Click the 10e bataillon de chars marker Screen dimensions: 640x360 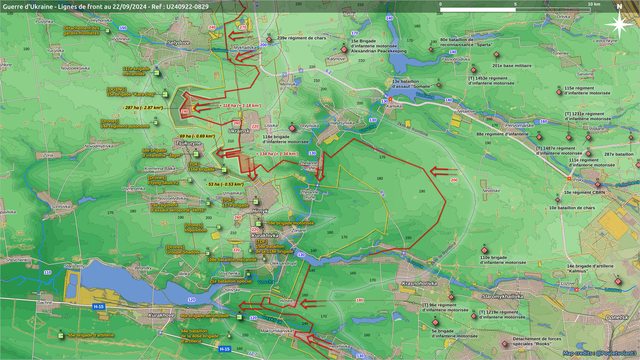(x=558, y=200)
